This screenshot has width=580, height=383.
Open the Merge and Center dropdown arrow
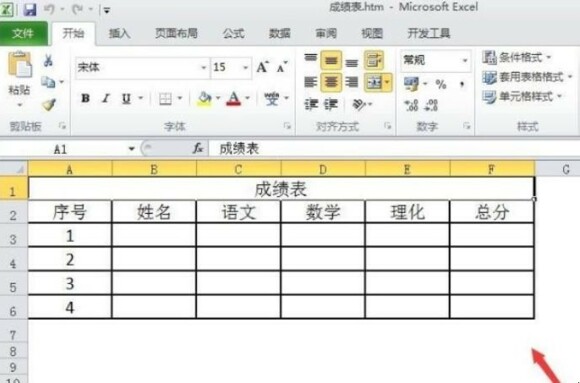coord(387,82)
